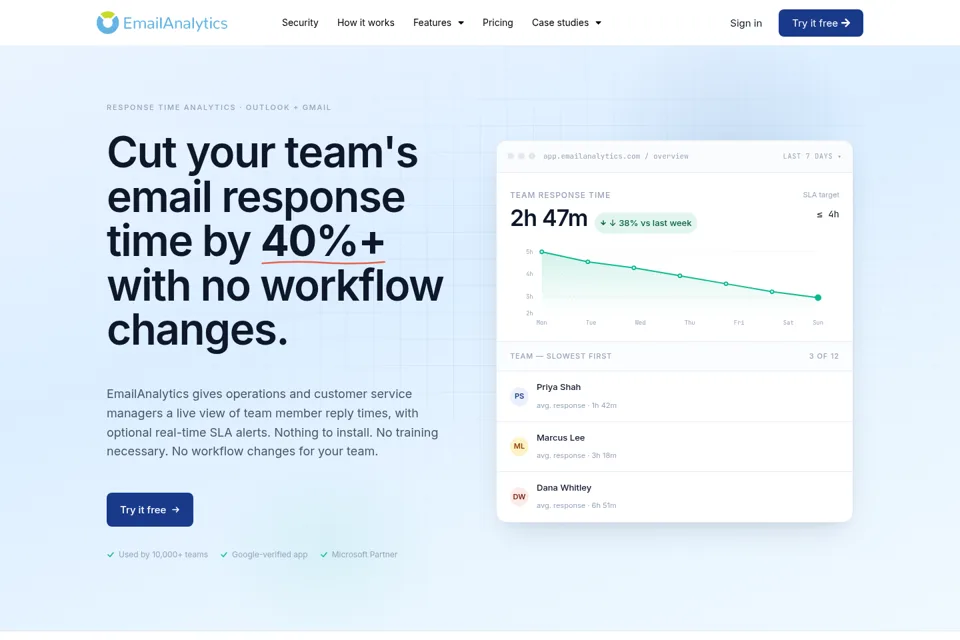Click the Monday data point on chart
Image resolution: width=960 pixels, height=640 pixels.
[542, 252]
